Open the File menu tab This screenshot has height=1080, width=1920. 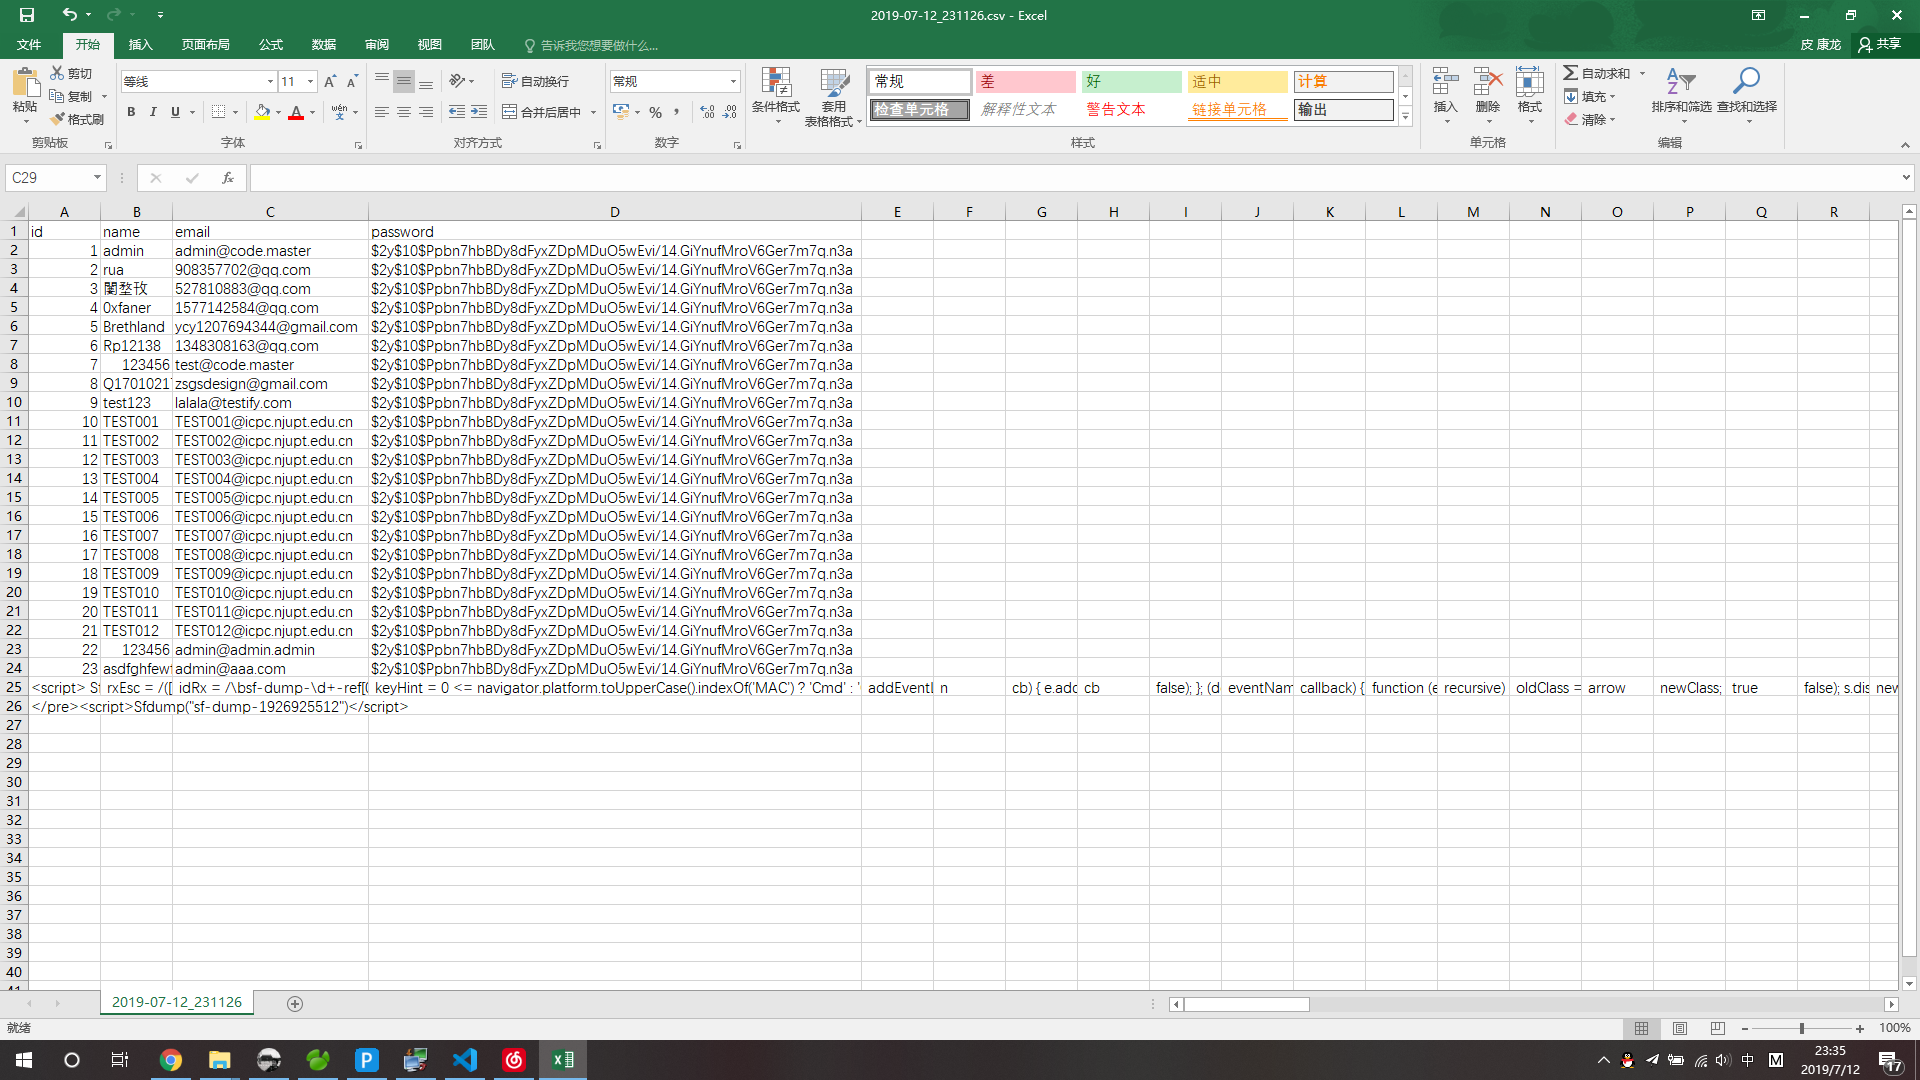[29, 45]
